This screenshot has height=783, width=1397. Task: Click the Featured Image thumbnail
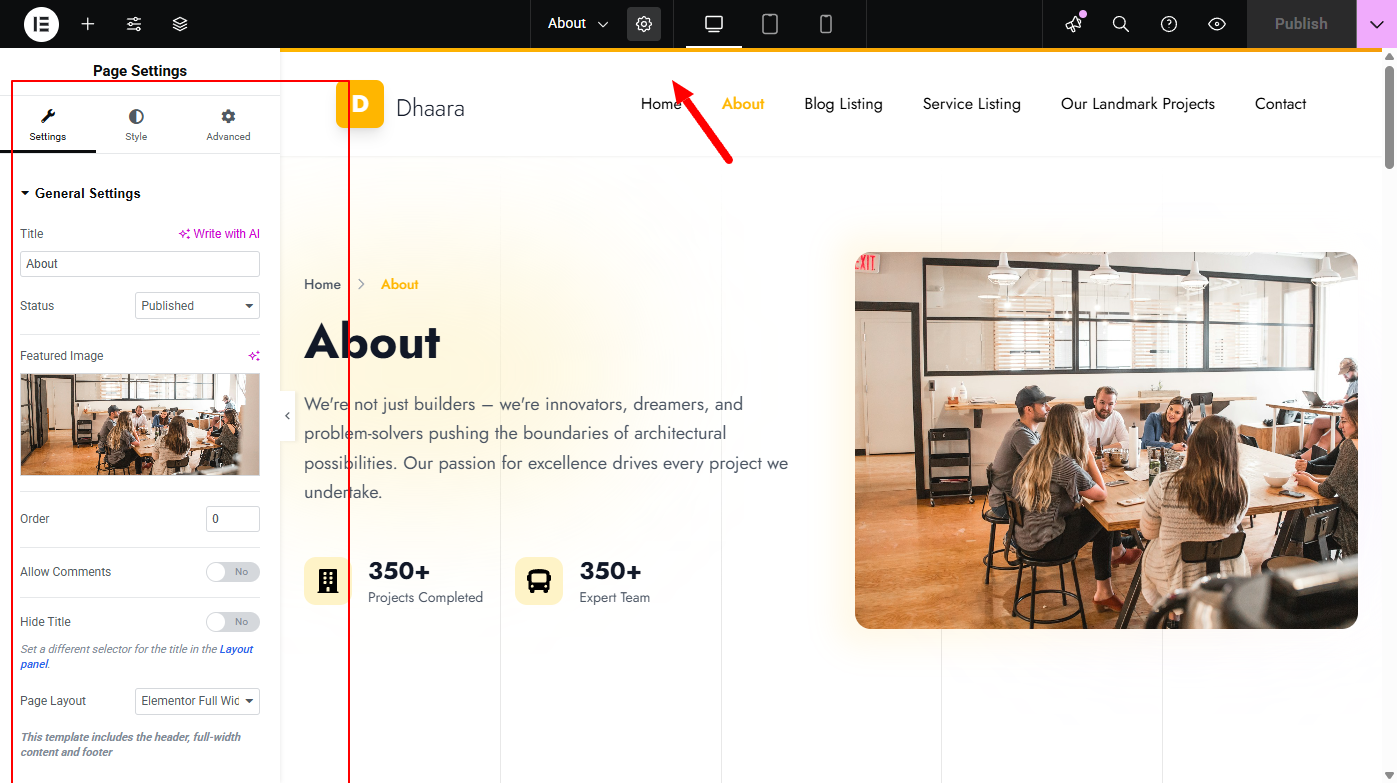point(140,424)
